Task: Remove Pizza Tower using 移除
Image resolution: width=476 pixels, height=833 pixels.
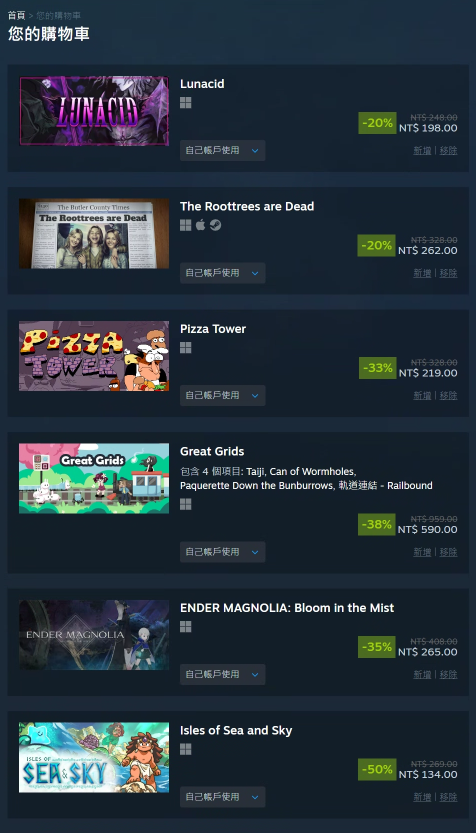Action: pos(448,395)
